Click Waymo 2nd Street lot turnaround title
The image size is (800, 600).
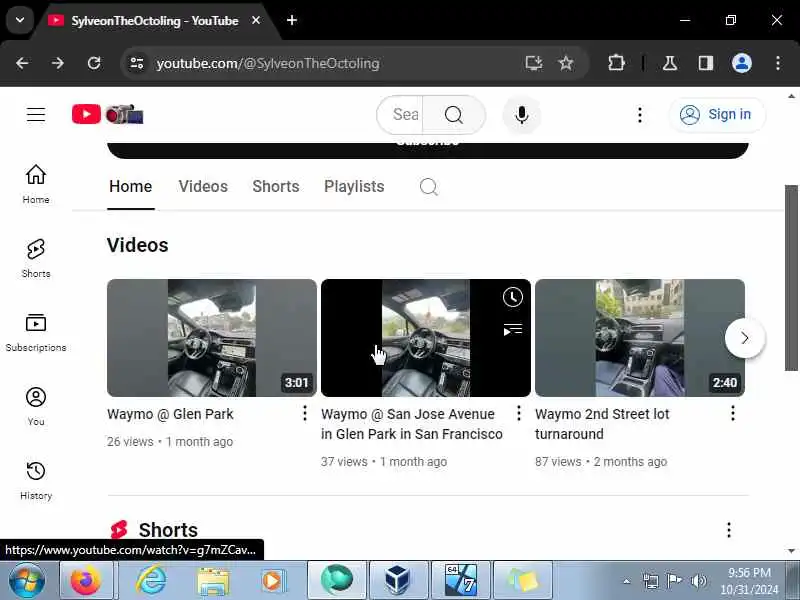click(602, 424)
